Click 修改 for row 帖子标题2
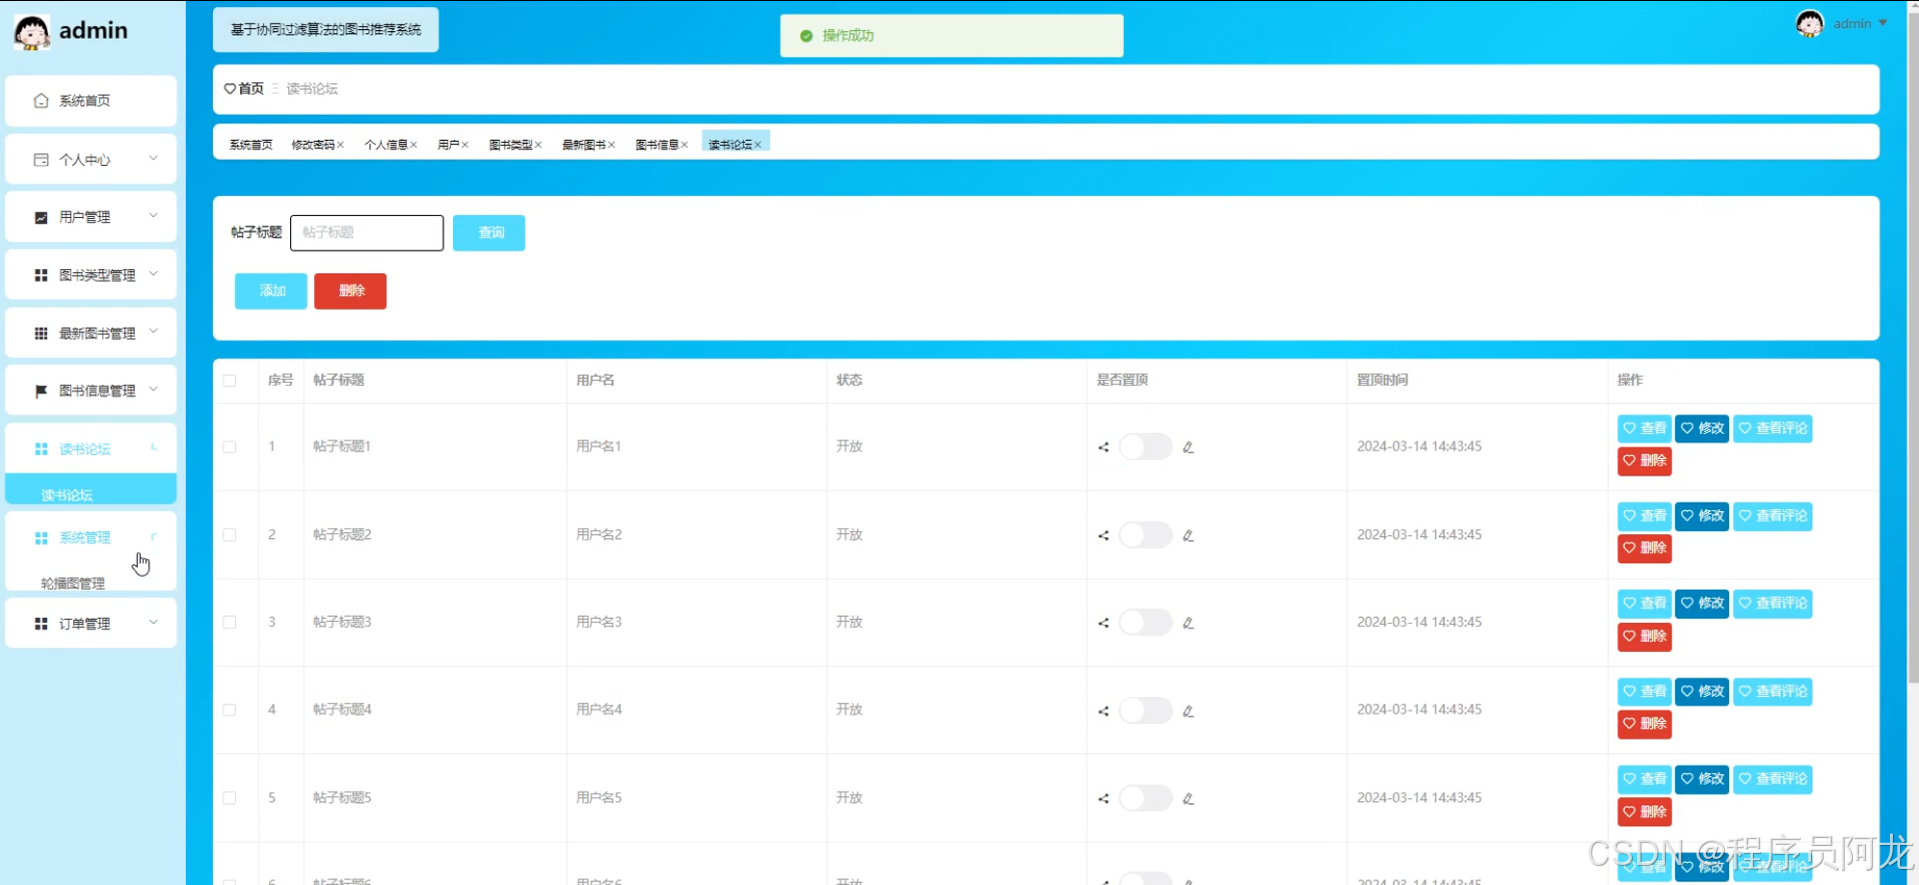The height and width of the screenshot is (885, 1919). pos(1702,516)
